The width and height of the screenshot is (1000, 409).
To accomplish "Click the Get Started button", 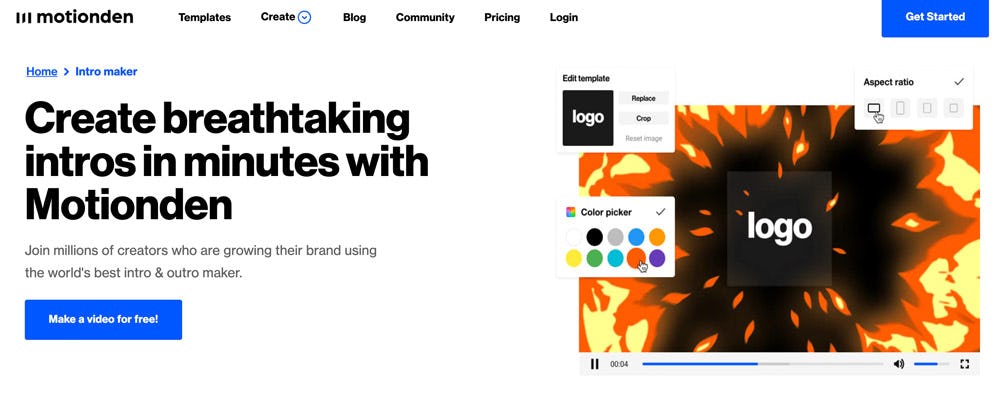I will pos(934,17).
